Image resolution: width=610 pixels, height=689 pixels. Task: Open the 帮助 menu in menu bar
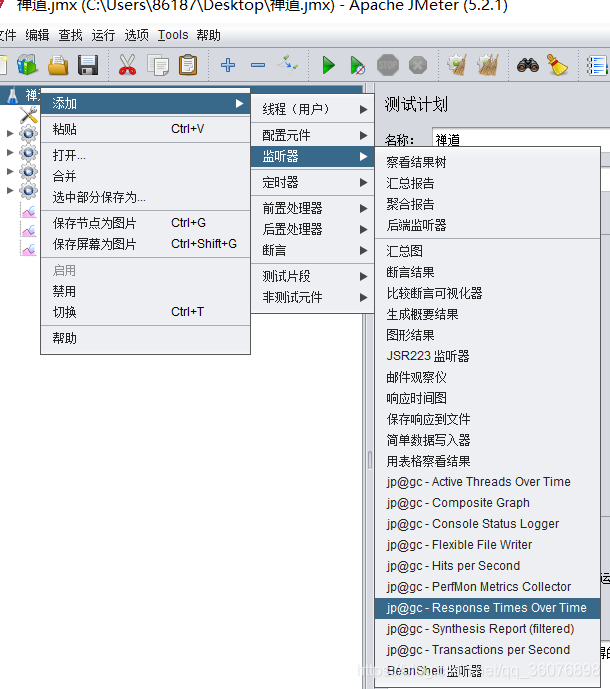(x=208, y=35)
